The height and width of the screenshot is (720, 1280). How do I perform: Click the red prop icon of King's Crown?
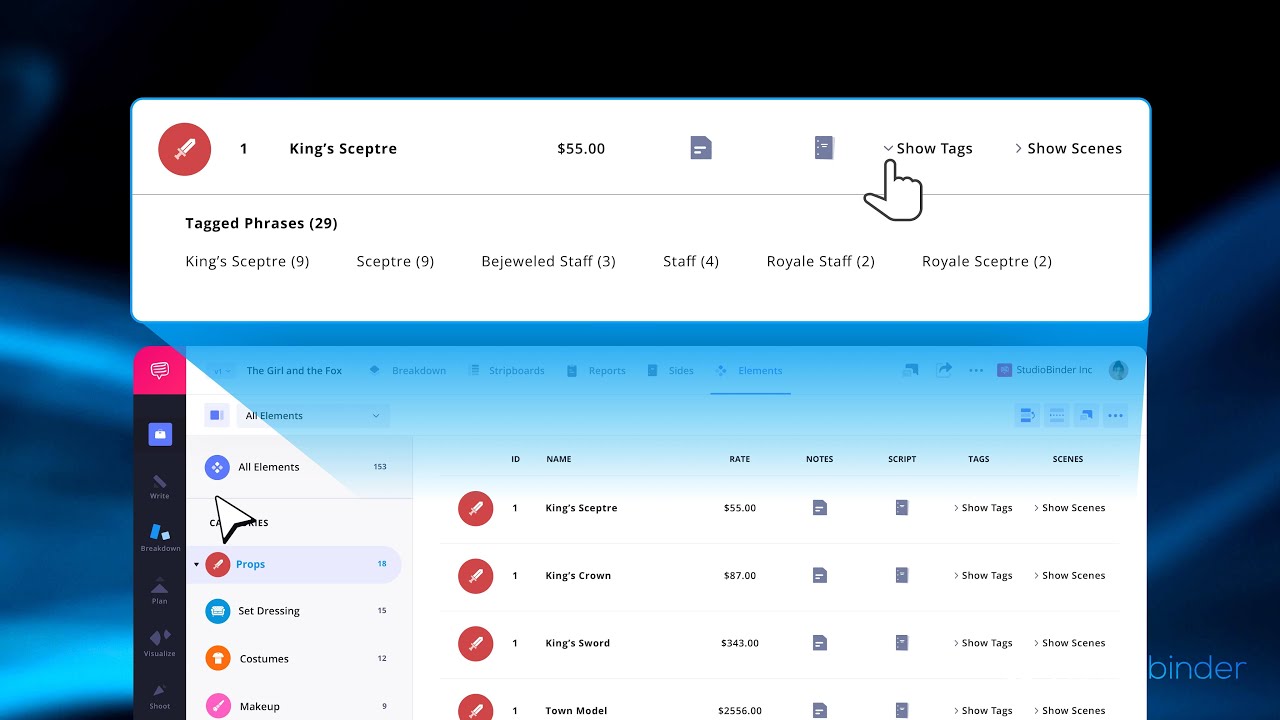pos(475,576)
